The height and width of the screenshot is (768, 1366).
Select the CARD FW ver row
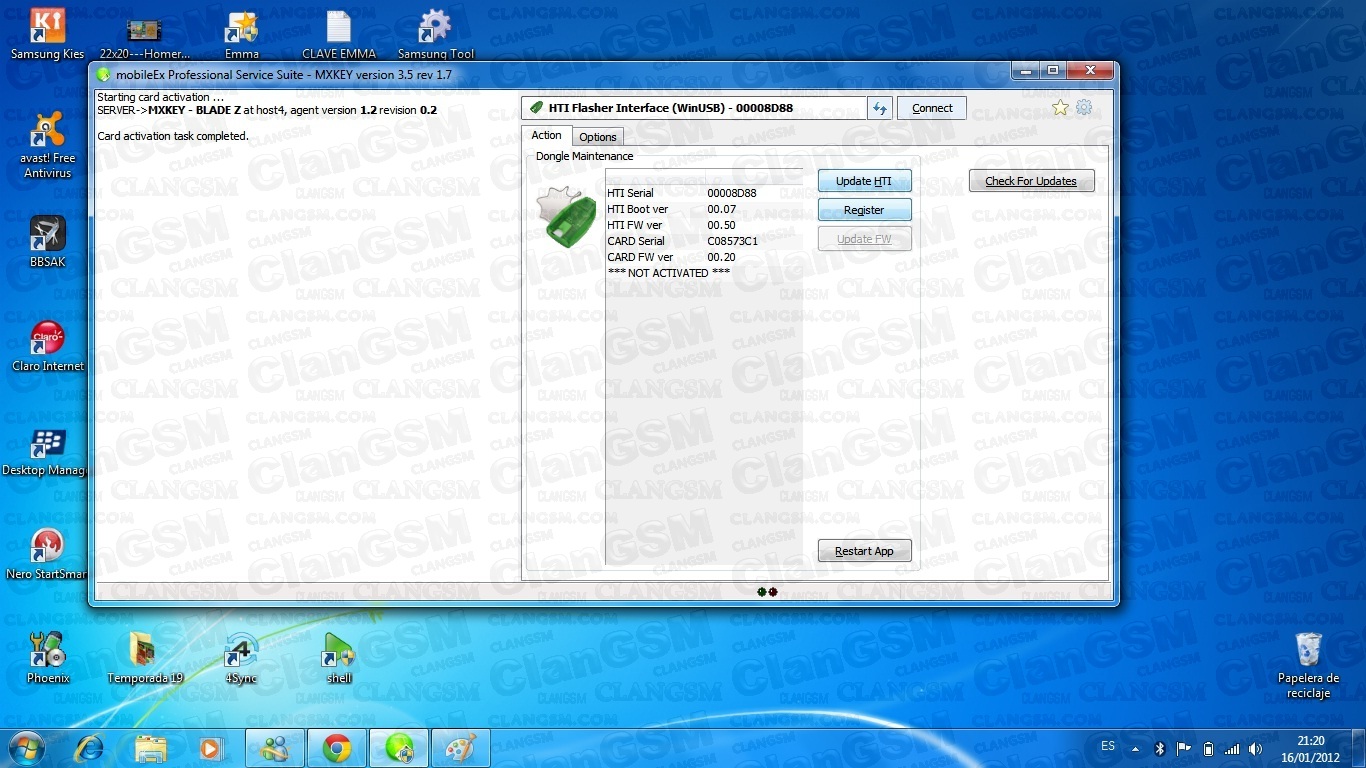tap(704, 257)
